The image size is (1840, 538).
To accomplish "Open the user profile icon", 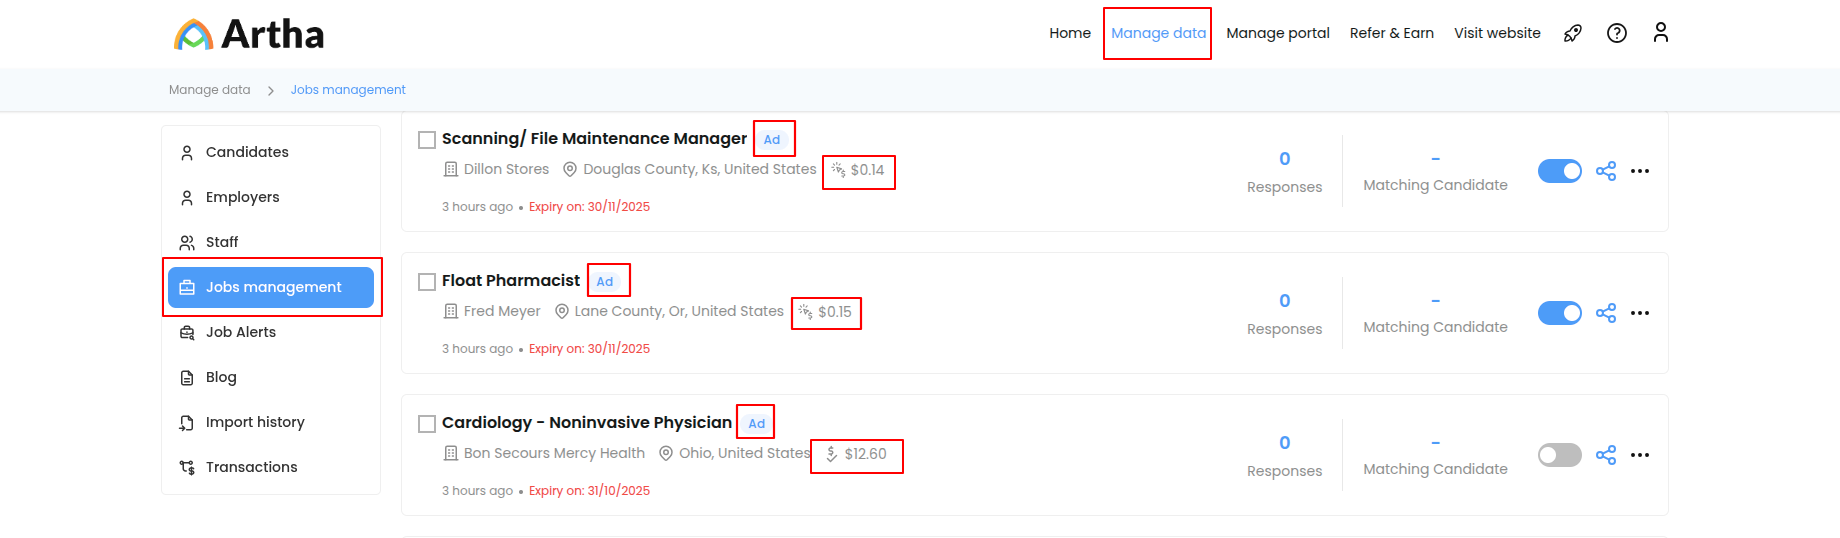I will [1661, 33].
